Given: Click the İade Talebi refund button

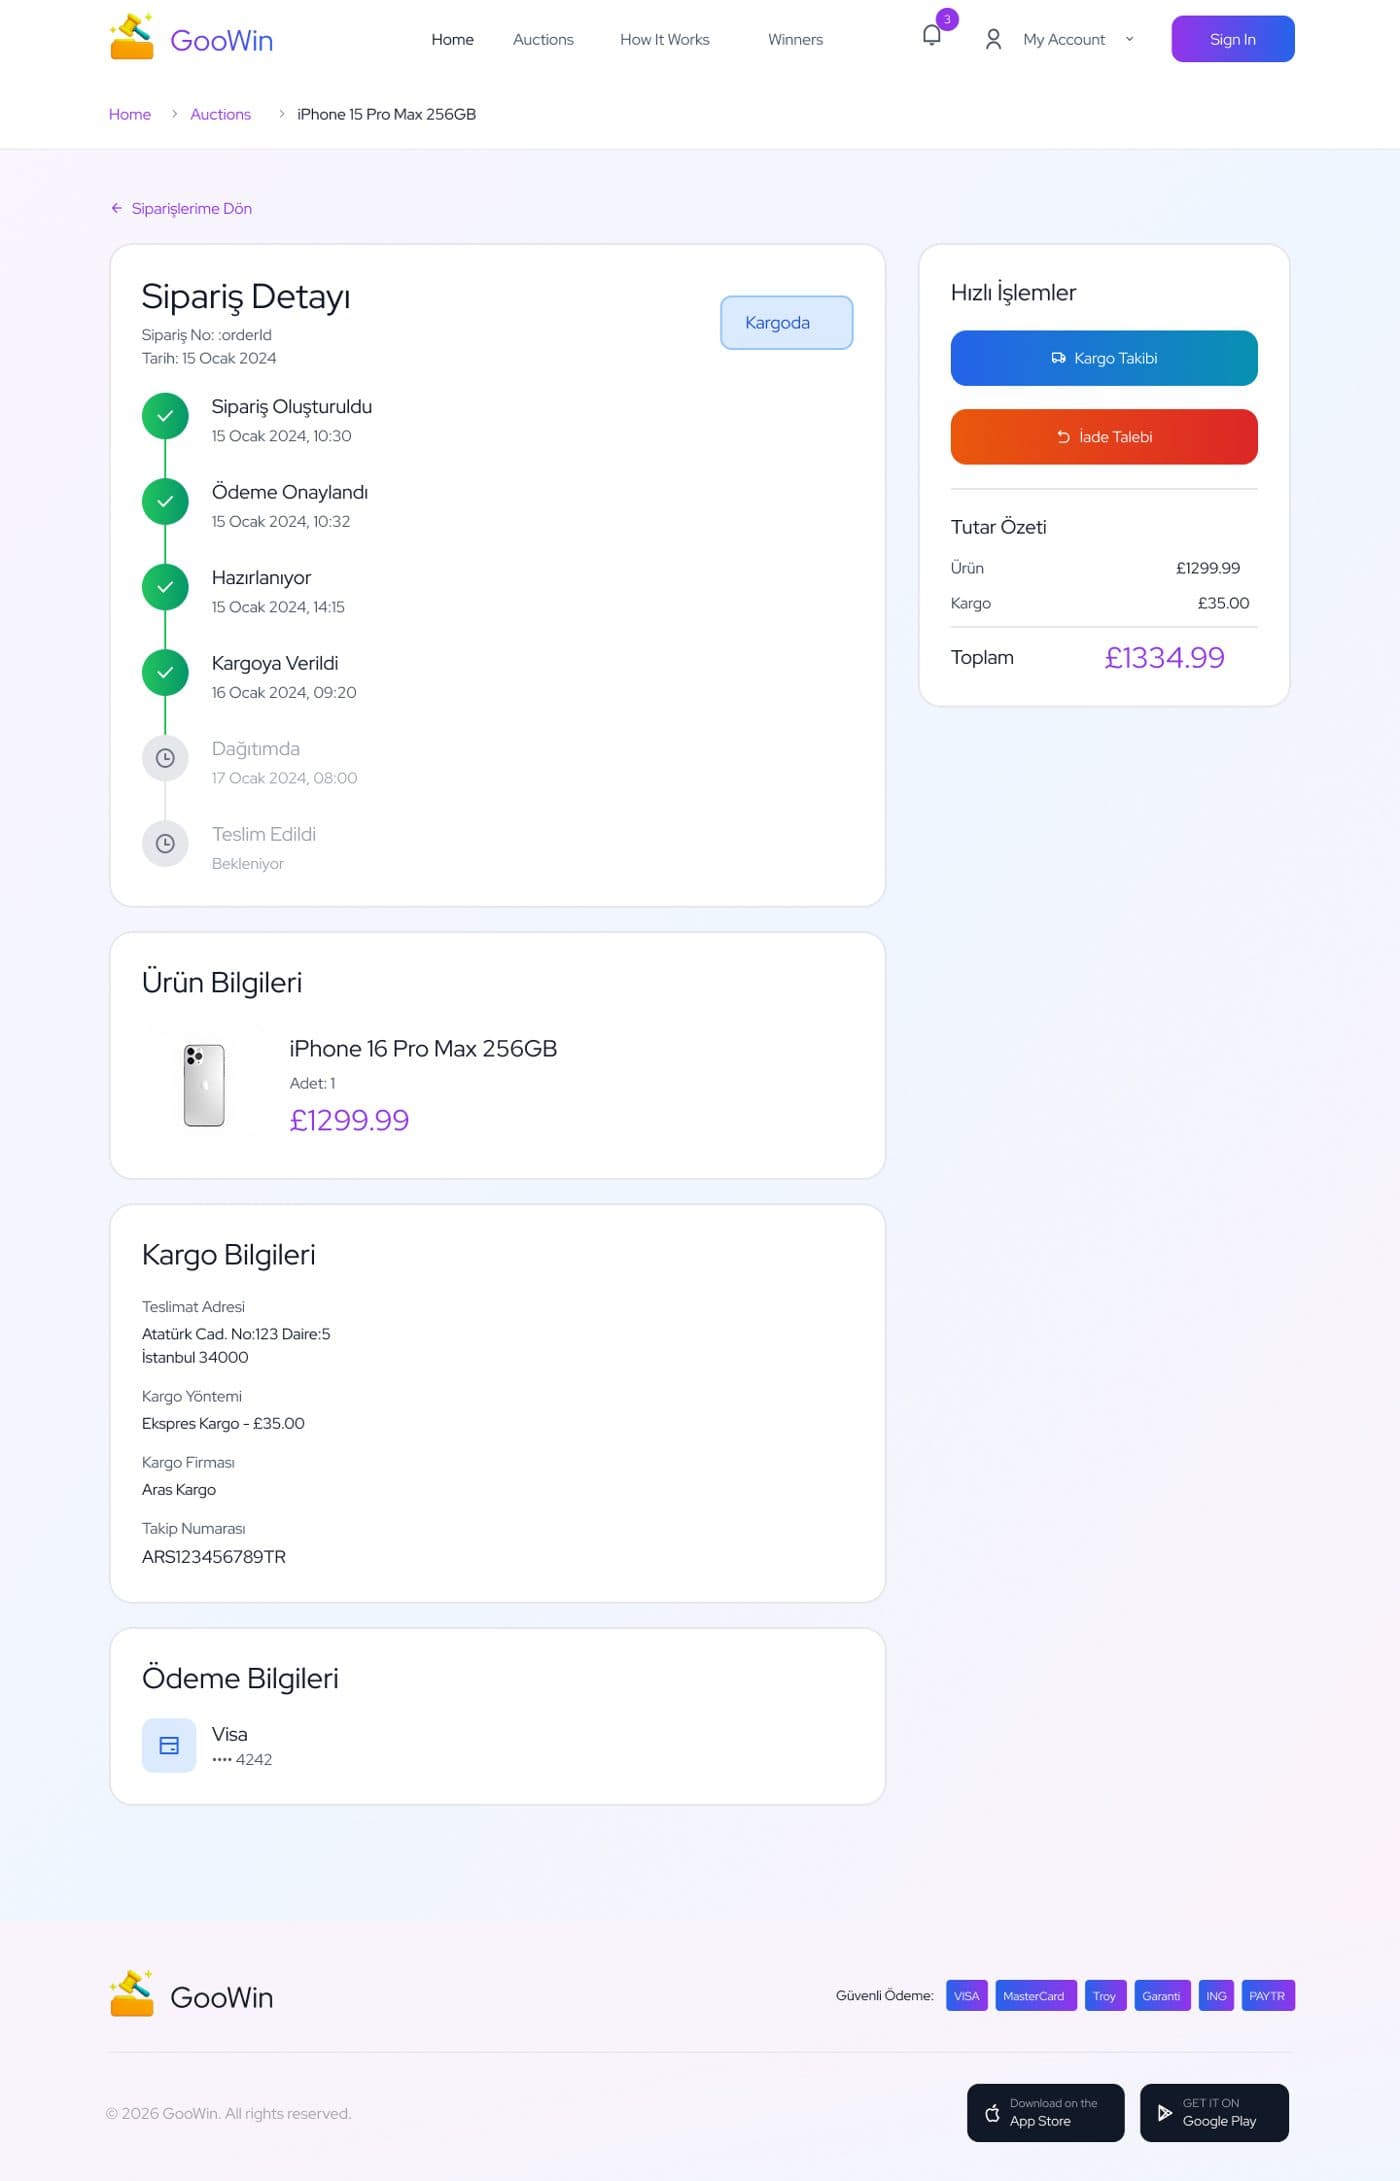Looking at the screenshot, I should pyautogui.click(x=1103, y=436).
